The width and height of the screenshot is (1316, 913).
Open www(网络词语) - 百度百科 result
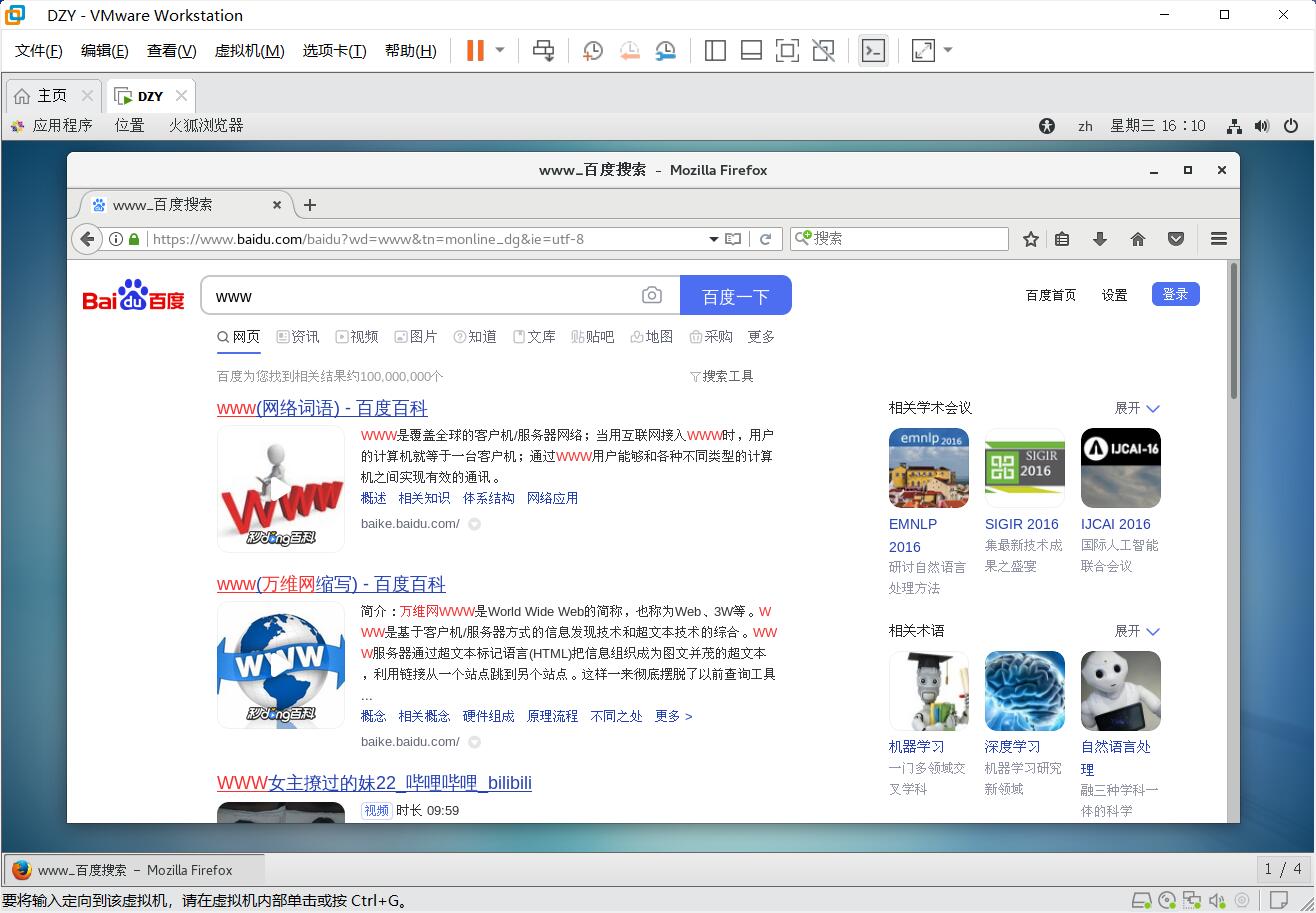[x=322, y=408]
